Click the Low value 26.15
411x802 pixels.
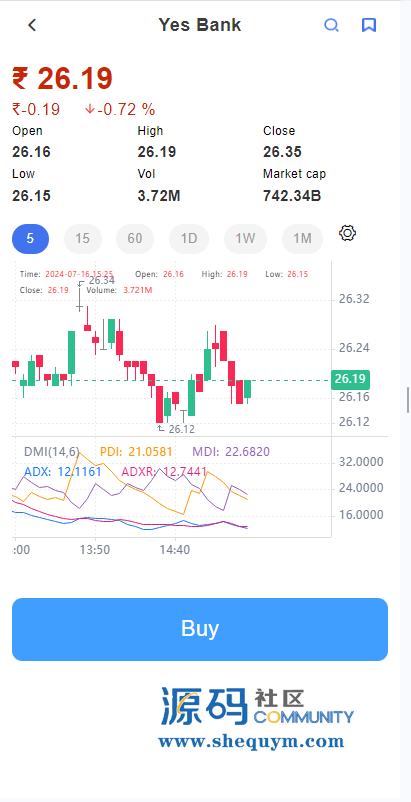click(x=31, y=196)
